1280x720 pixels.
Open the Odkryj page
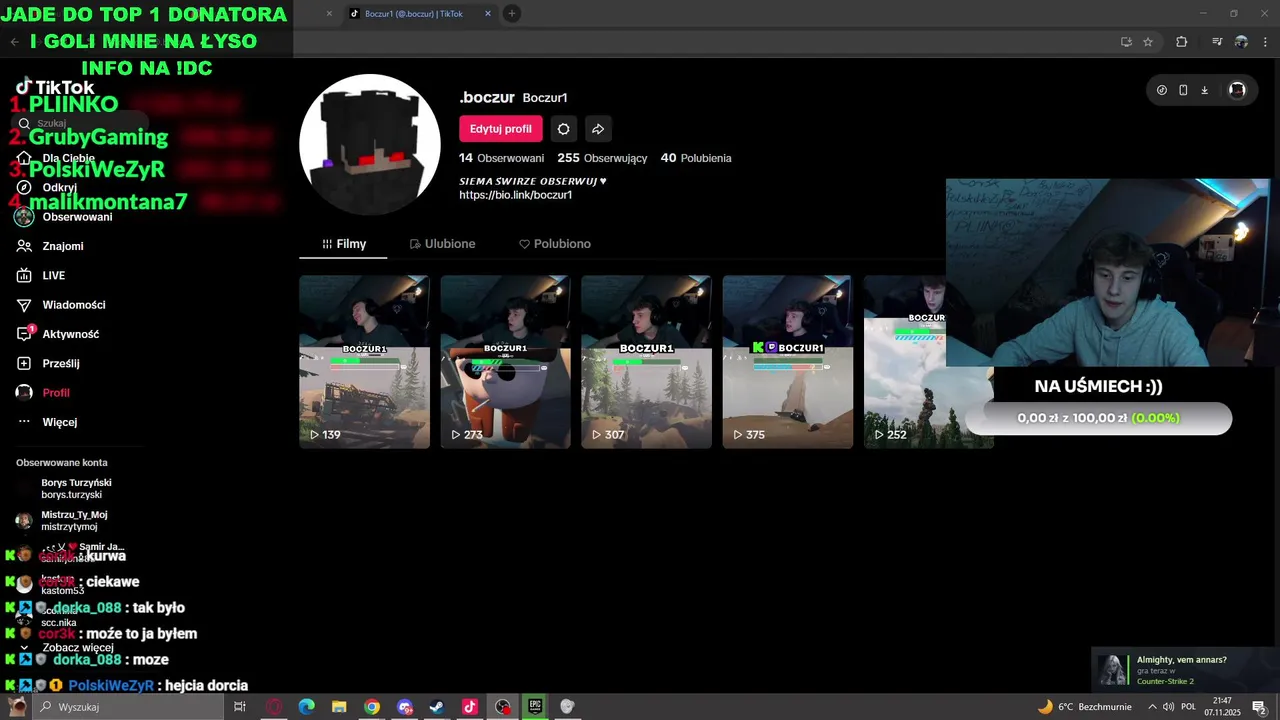tap(59, 187)
